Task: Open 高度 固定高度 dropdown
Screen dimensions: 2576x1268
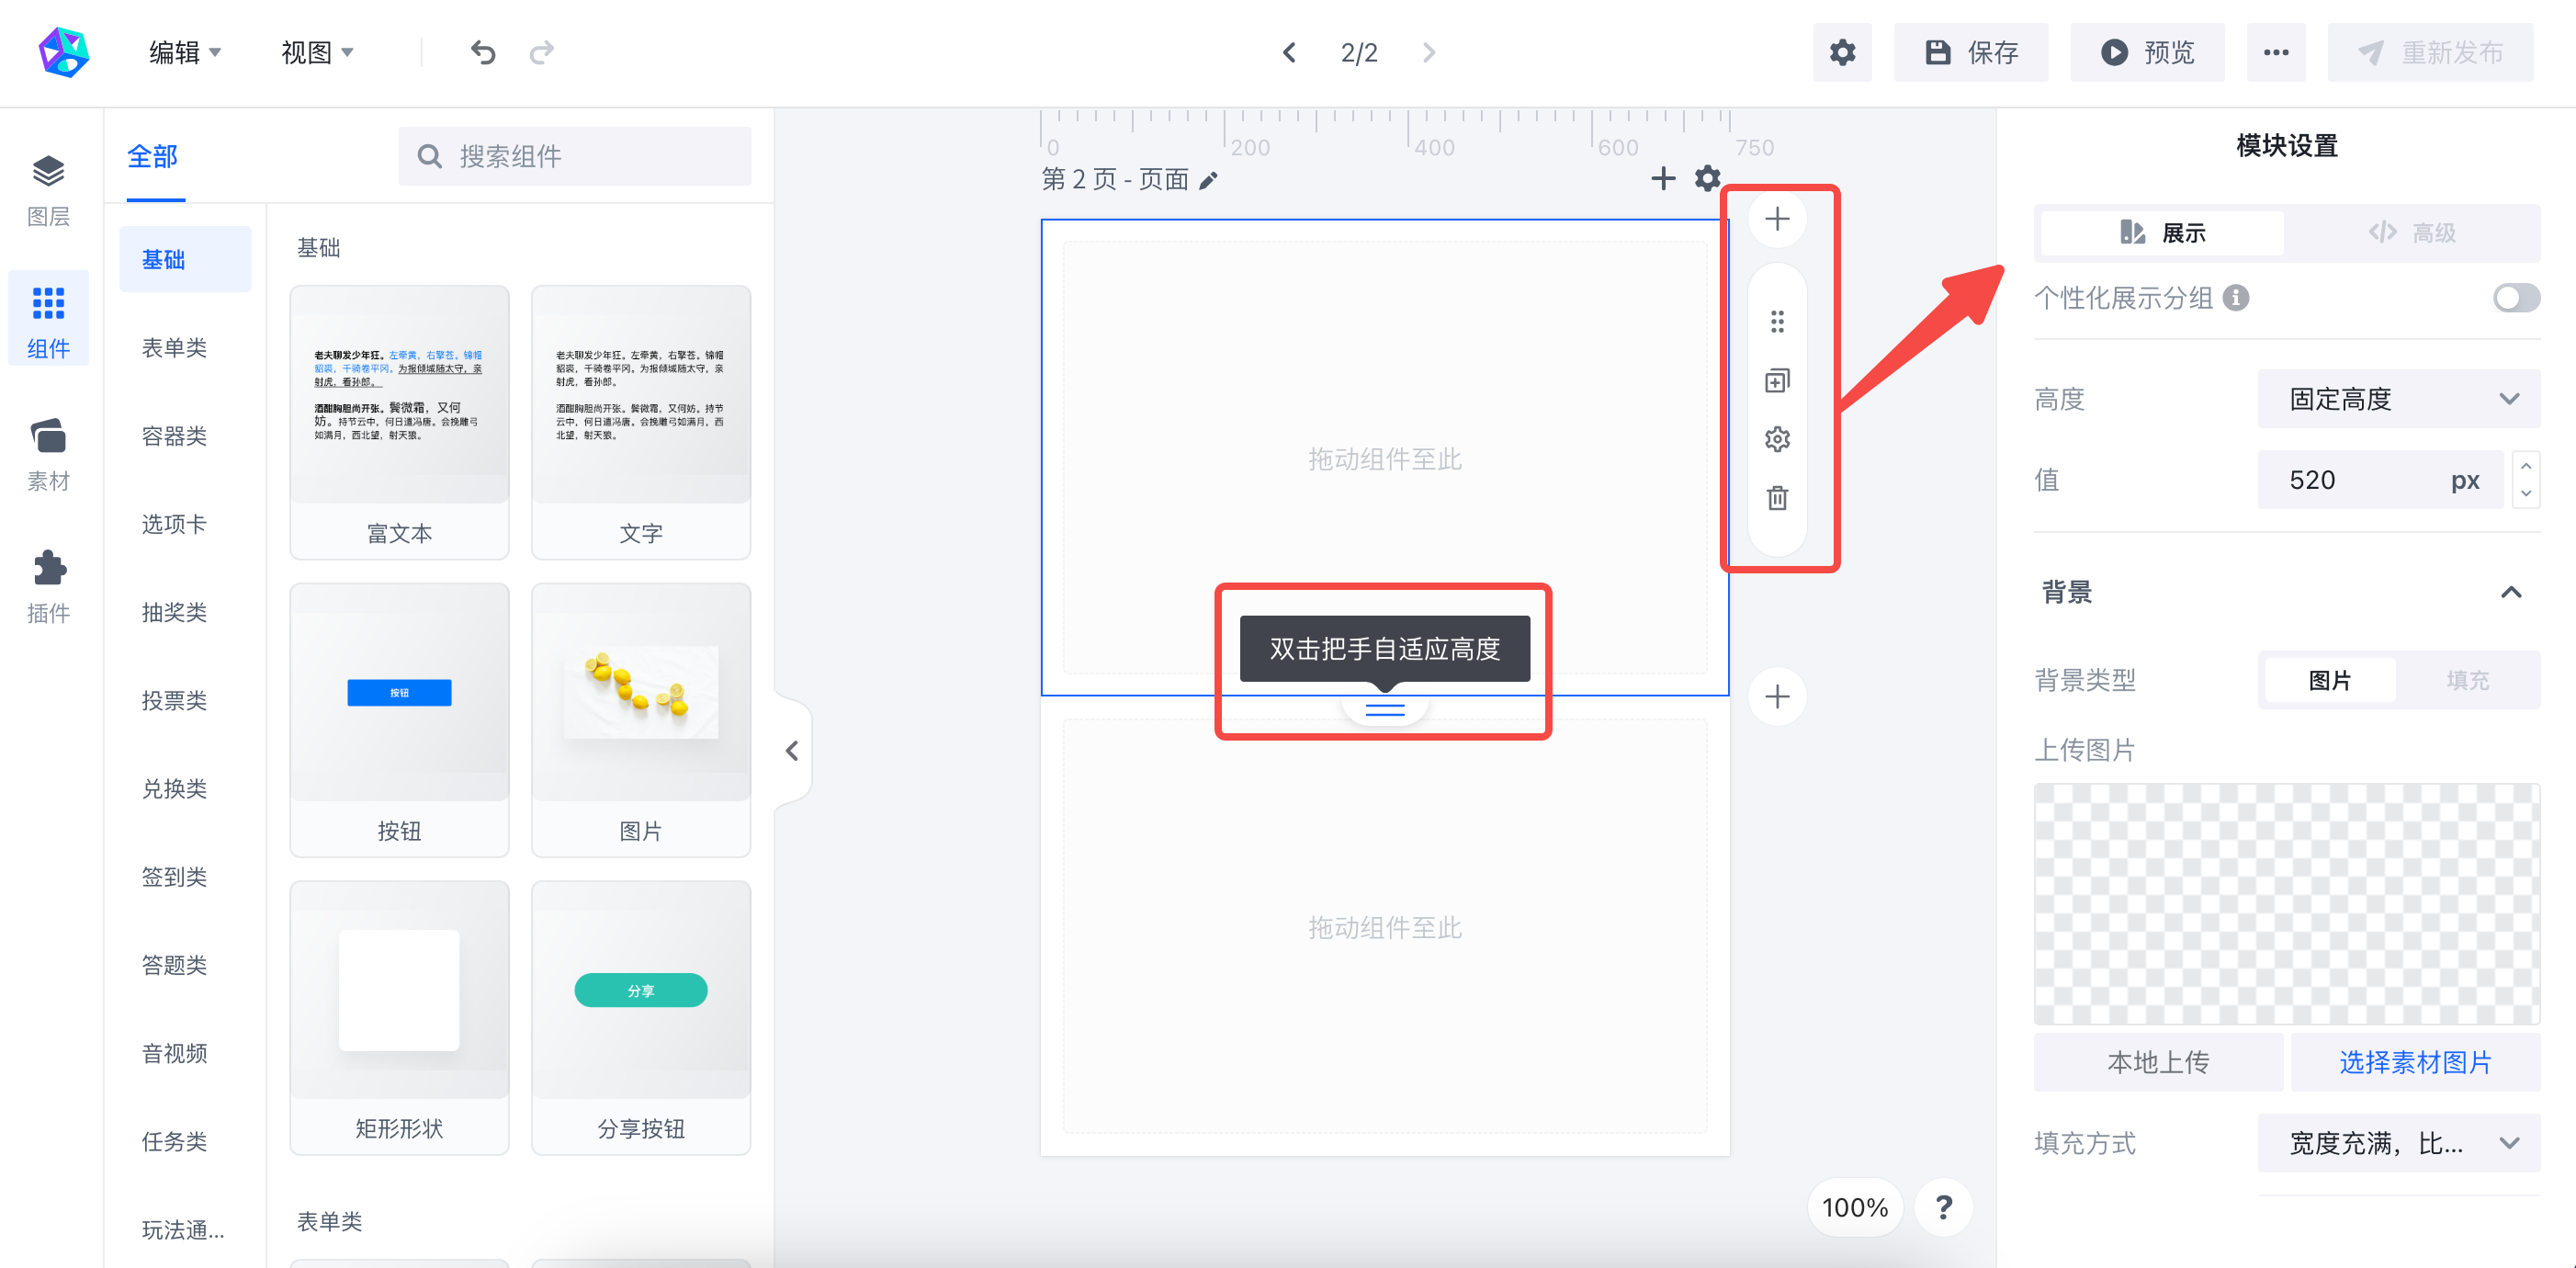Action: tap(2398, 399)
